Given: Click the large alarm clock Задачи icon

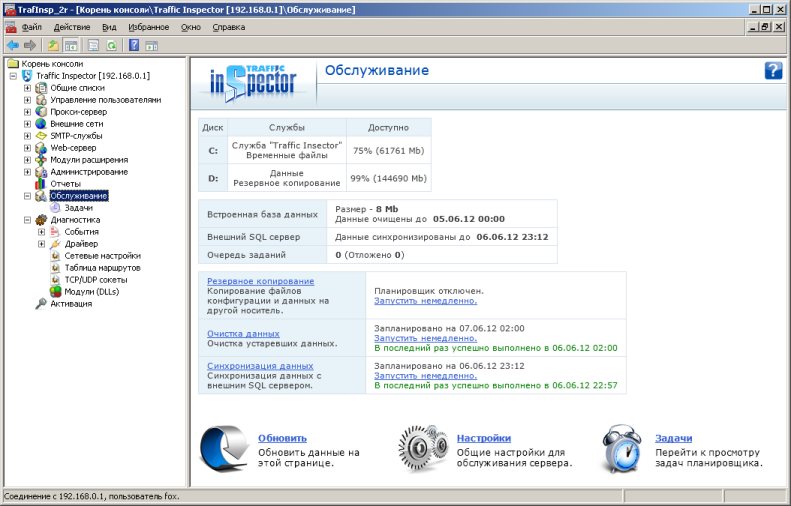Looking at the screenshot, I should point(622,448).
